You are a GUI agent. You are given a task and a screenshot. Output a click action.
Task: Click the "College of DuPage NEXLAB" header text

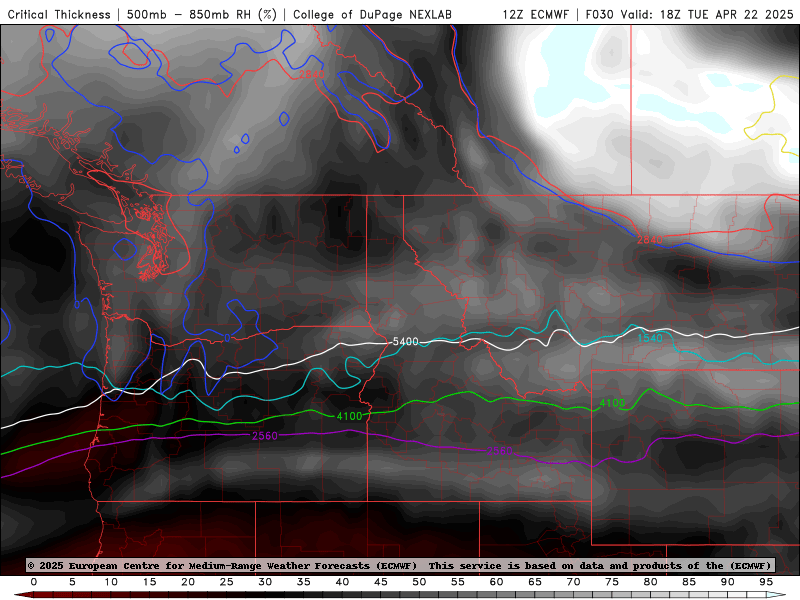(372, 14)
